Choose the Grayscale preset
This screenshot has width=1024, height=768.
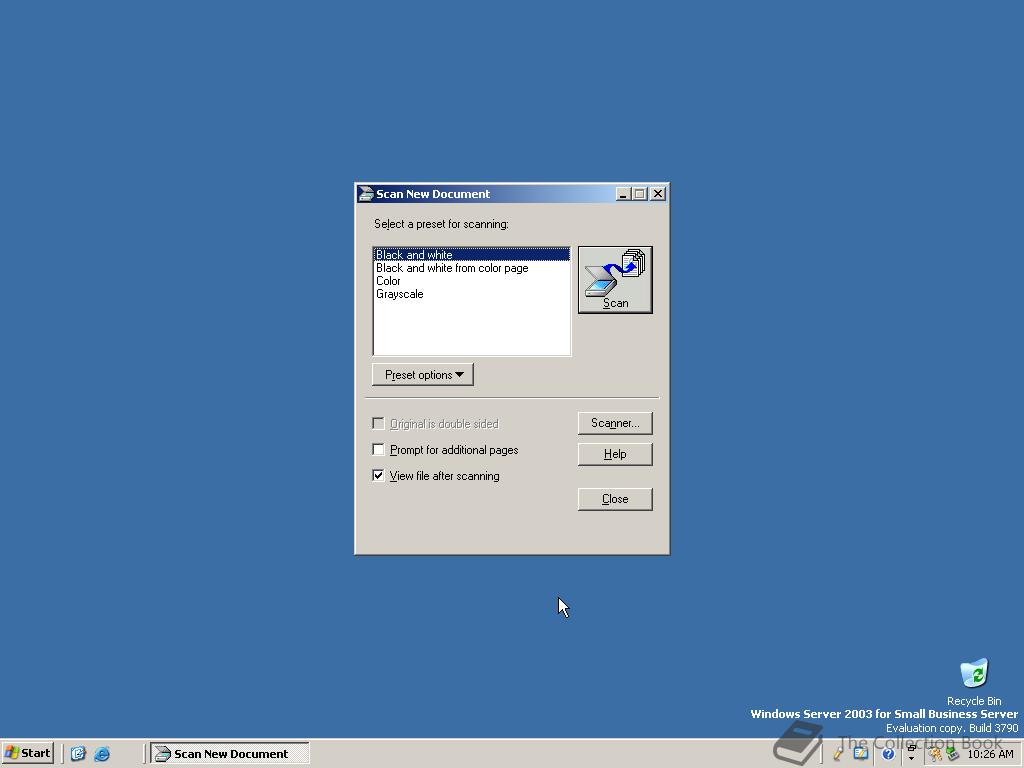click(471, 294)
